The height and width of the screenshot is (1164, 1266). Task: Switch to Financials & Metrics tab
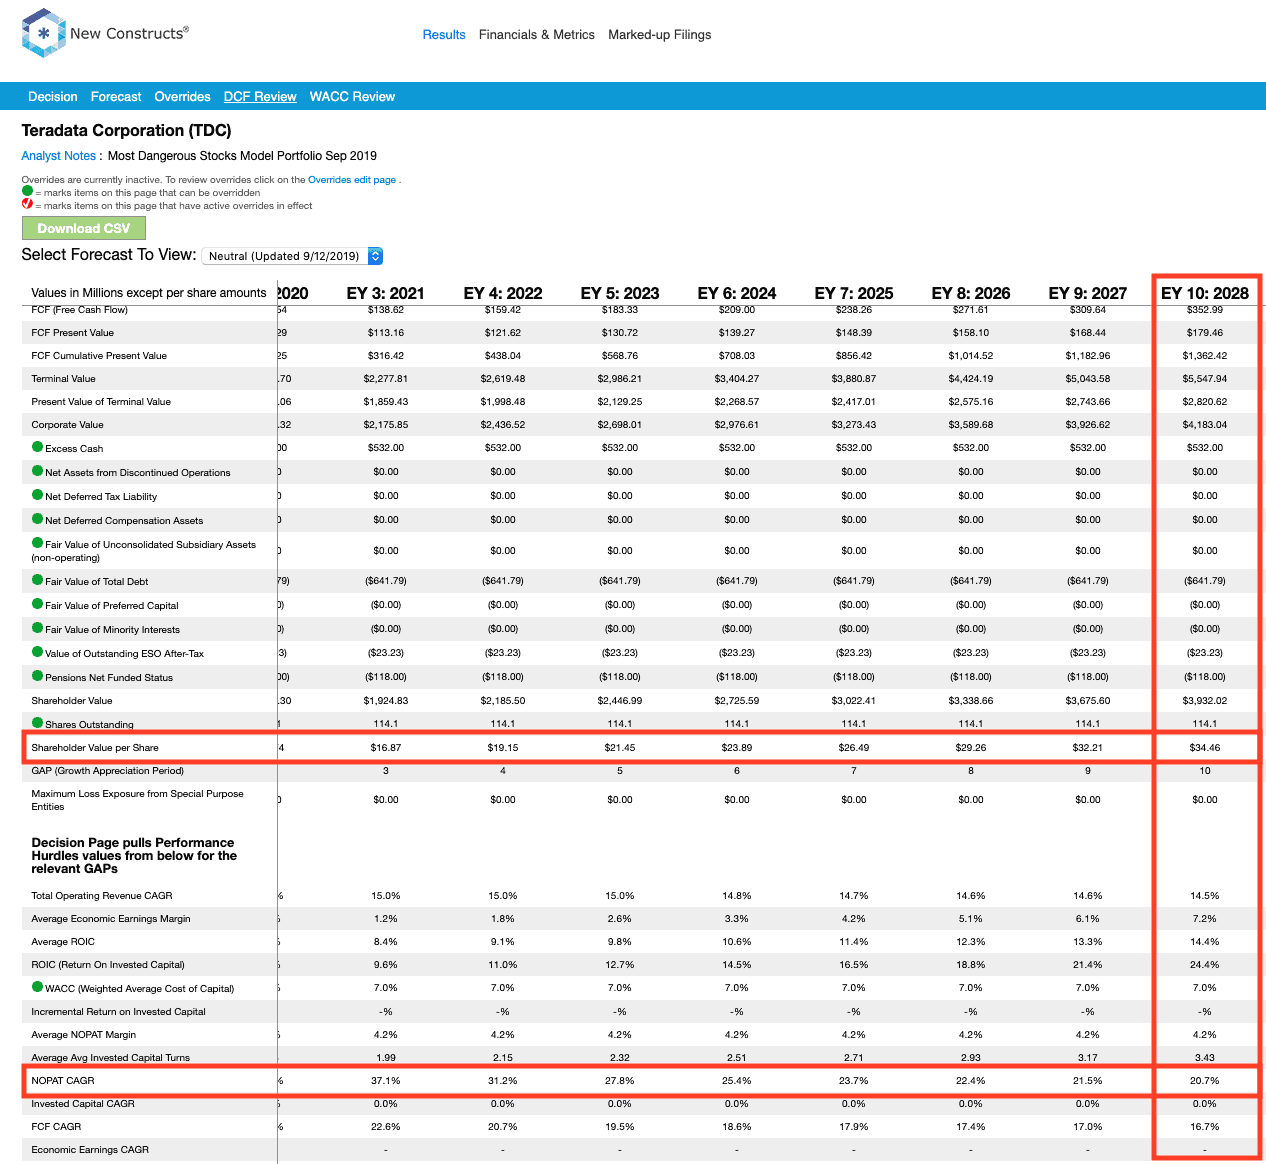coord(537,35)
